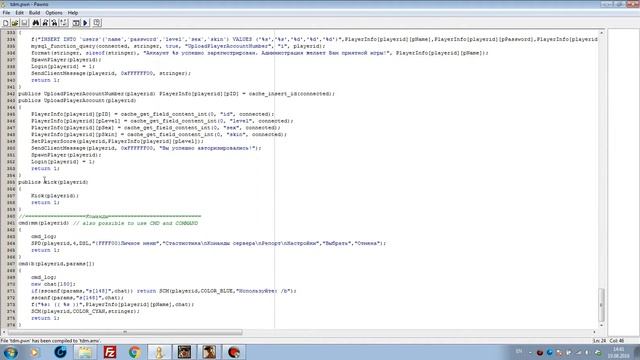Click the last toolbar icon after the Run arrow

[x=97, y=23]
